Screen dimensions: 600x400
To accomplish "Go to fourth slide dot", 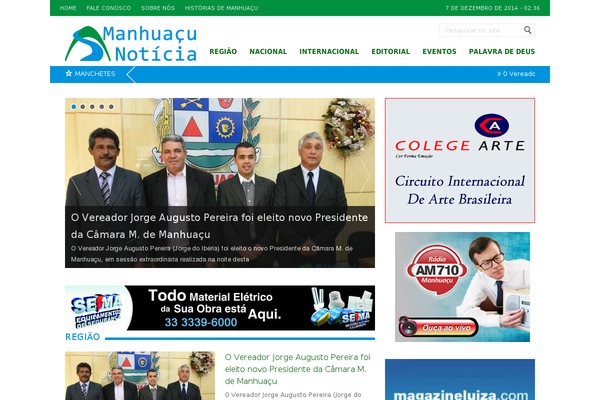I will (102, 107).
